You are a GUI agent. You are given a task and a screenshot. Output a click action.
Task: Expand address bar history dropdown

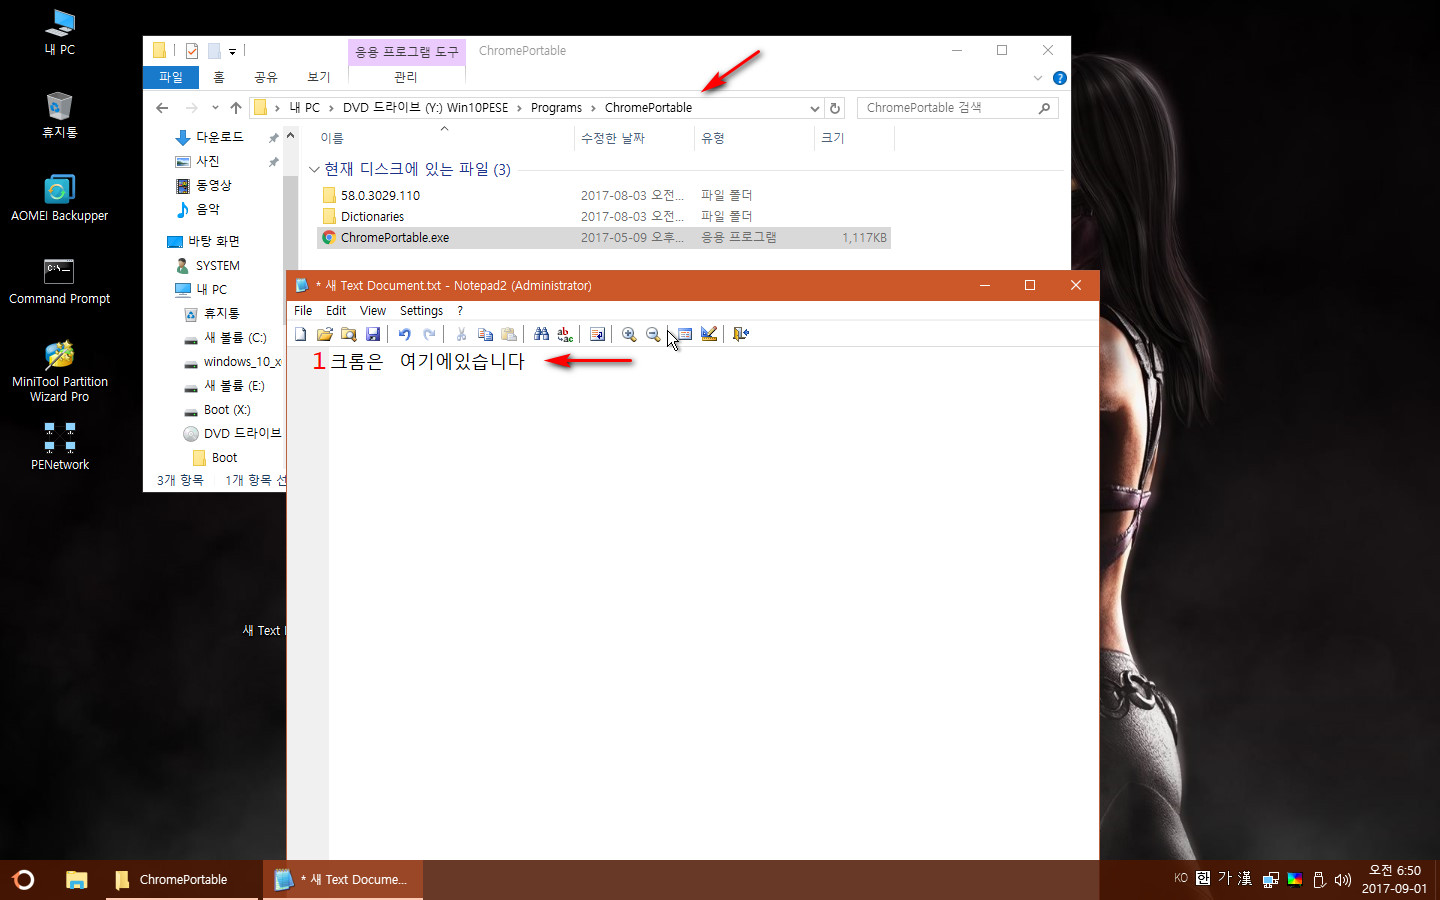point(814,108)
